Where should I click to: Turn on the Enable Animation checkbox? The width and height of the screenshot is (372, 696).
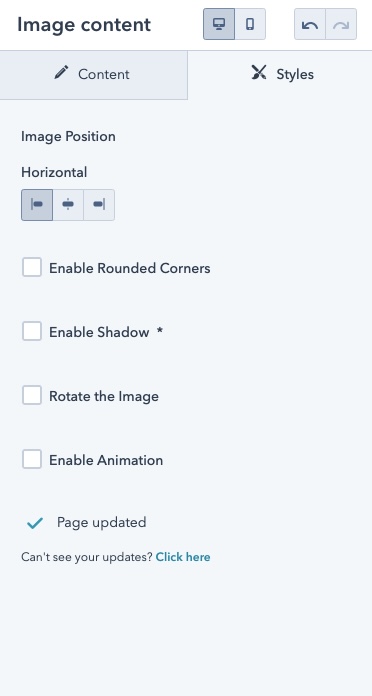(x=32, y=459)
